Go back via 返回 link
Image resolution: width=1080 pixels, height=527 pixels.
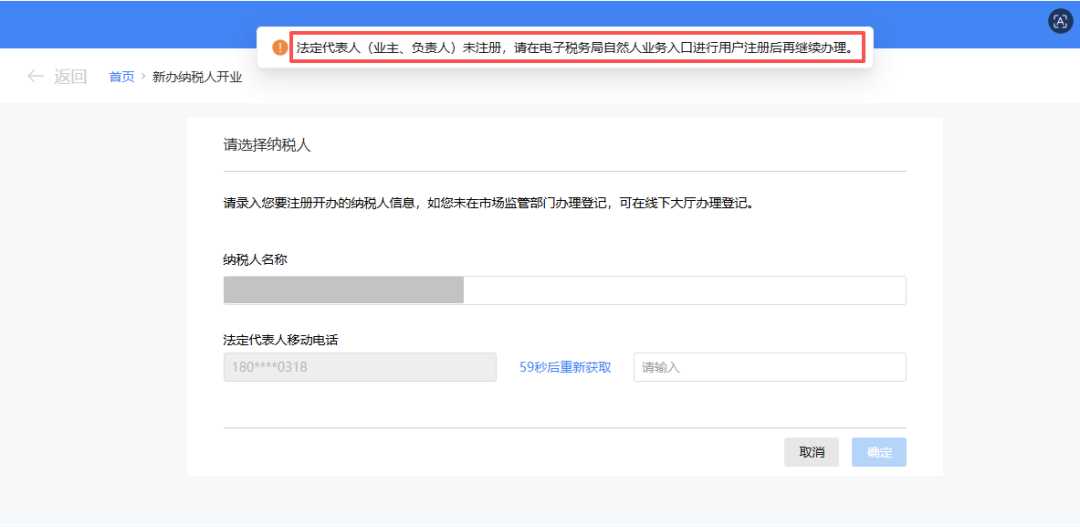(x=70, y=76)
